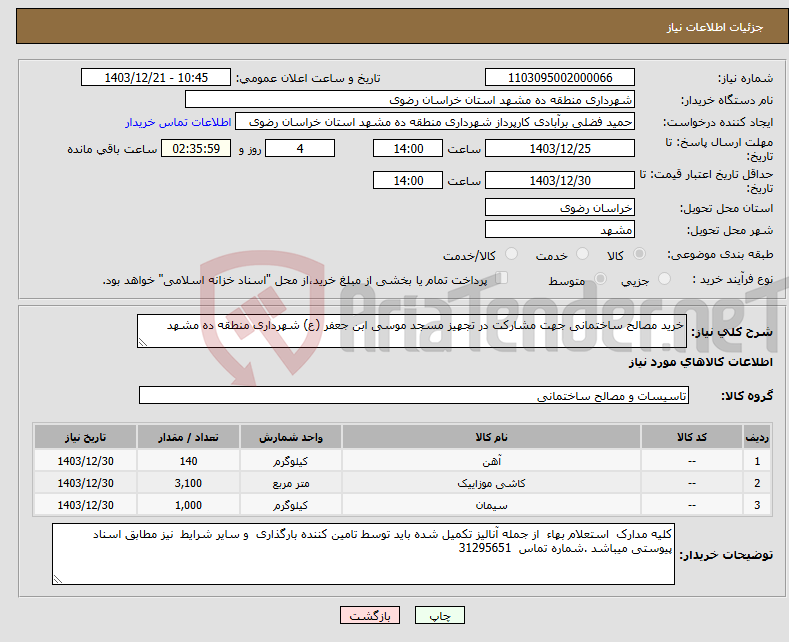This screenshot has height=642, width=789.
Task: Click the کیلوگرم unit in the آهن row
Action: click(x=291, y=460)
